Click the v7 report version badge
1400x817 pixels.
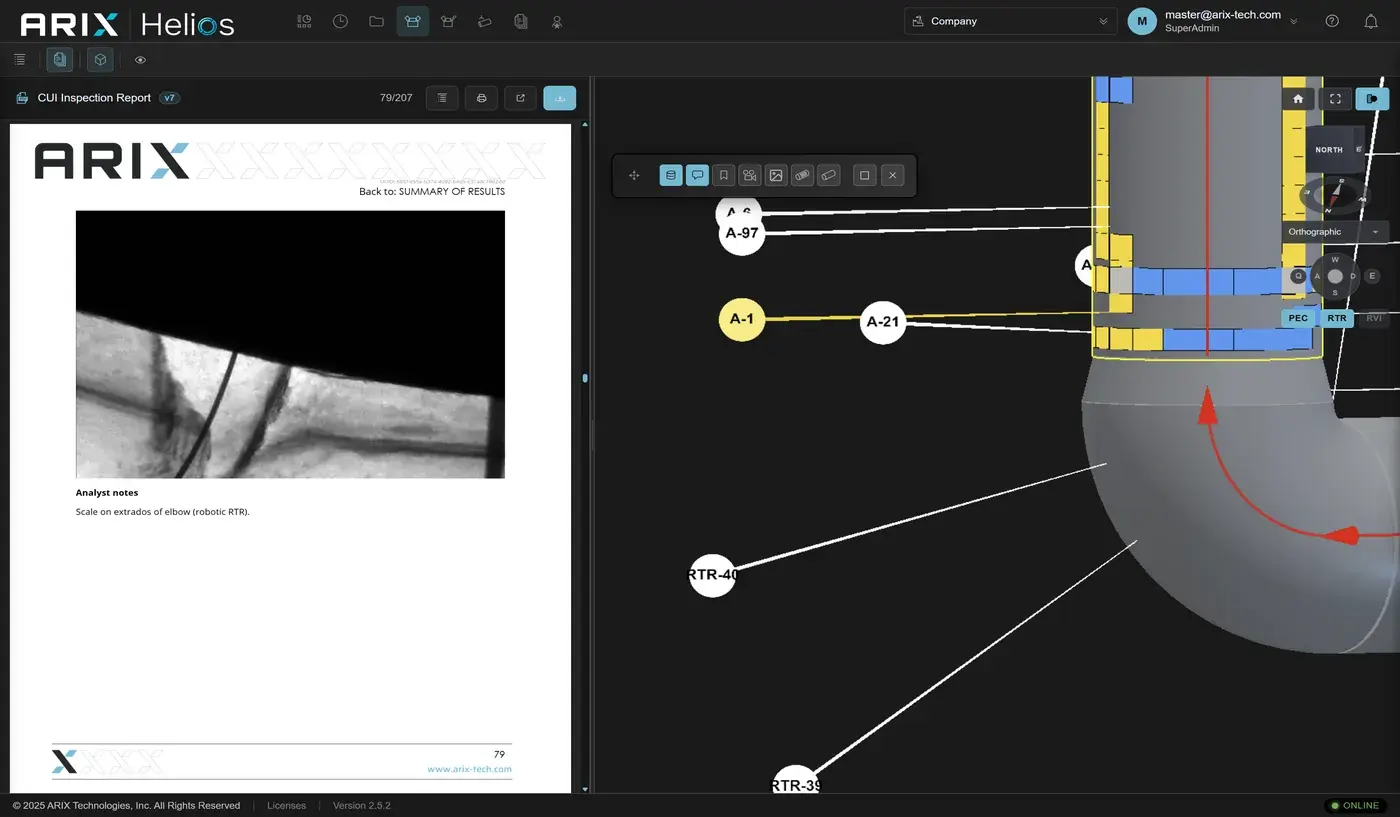(x=170, y=98)
